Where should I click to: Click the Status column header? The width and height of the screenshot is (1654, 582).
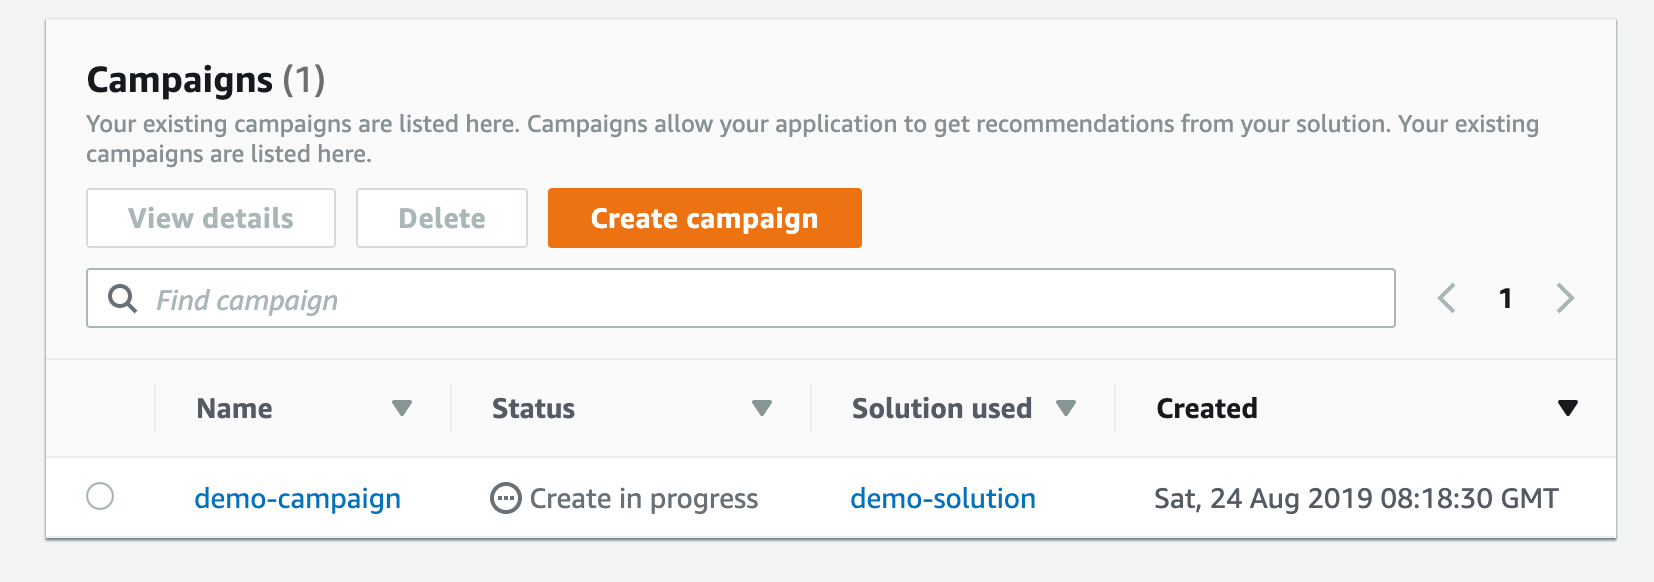coord(533,409)
